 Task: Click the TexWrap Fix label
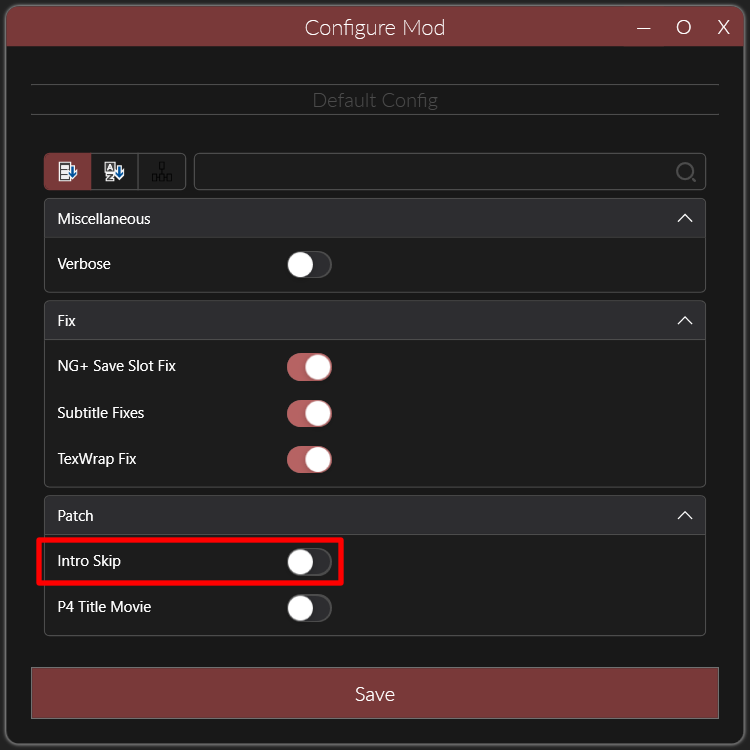pyautogui.click(x=97, y=459)
